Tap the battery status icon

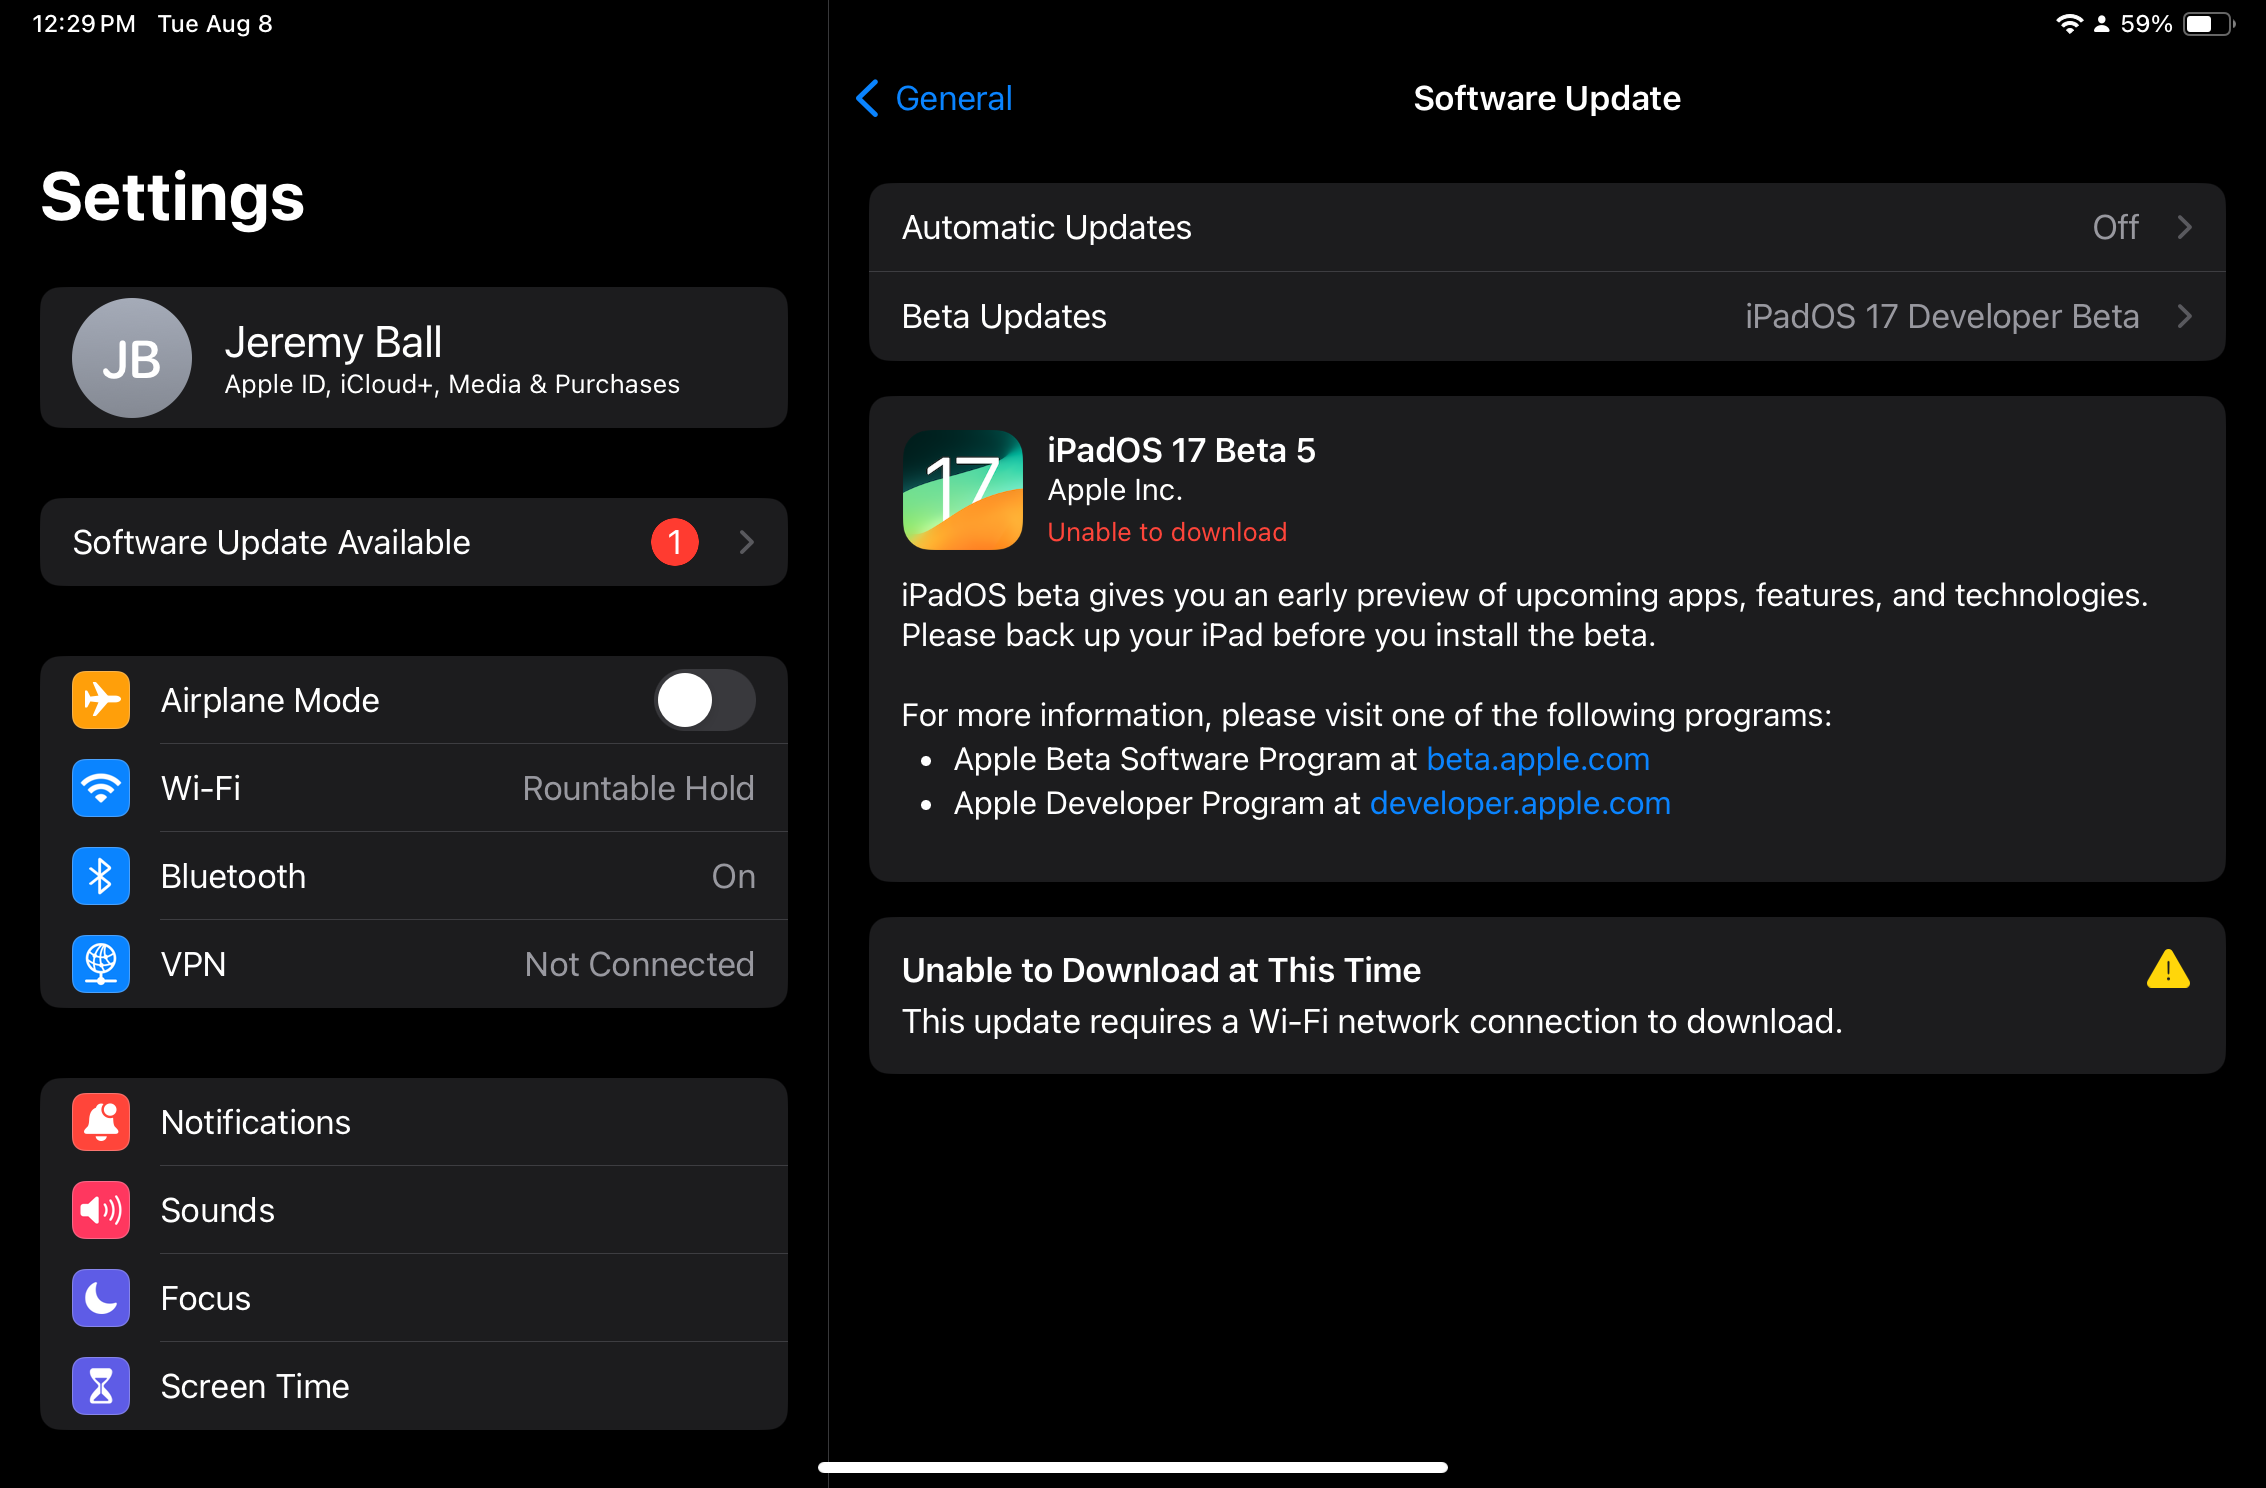2209,24
